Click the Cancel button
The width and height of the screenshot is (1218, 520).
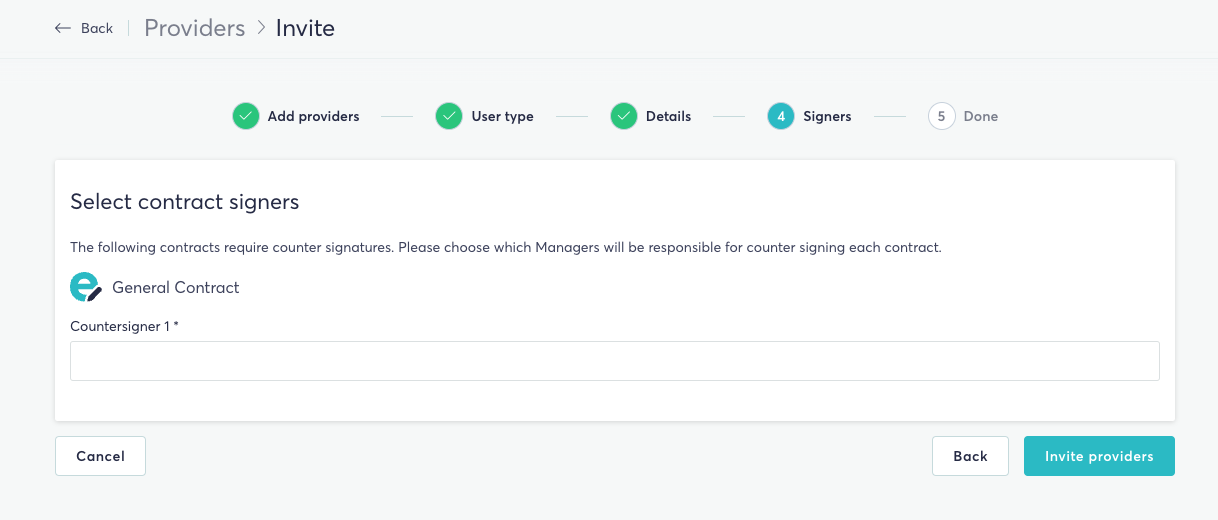[100, 456]
